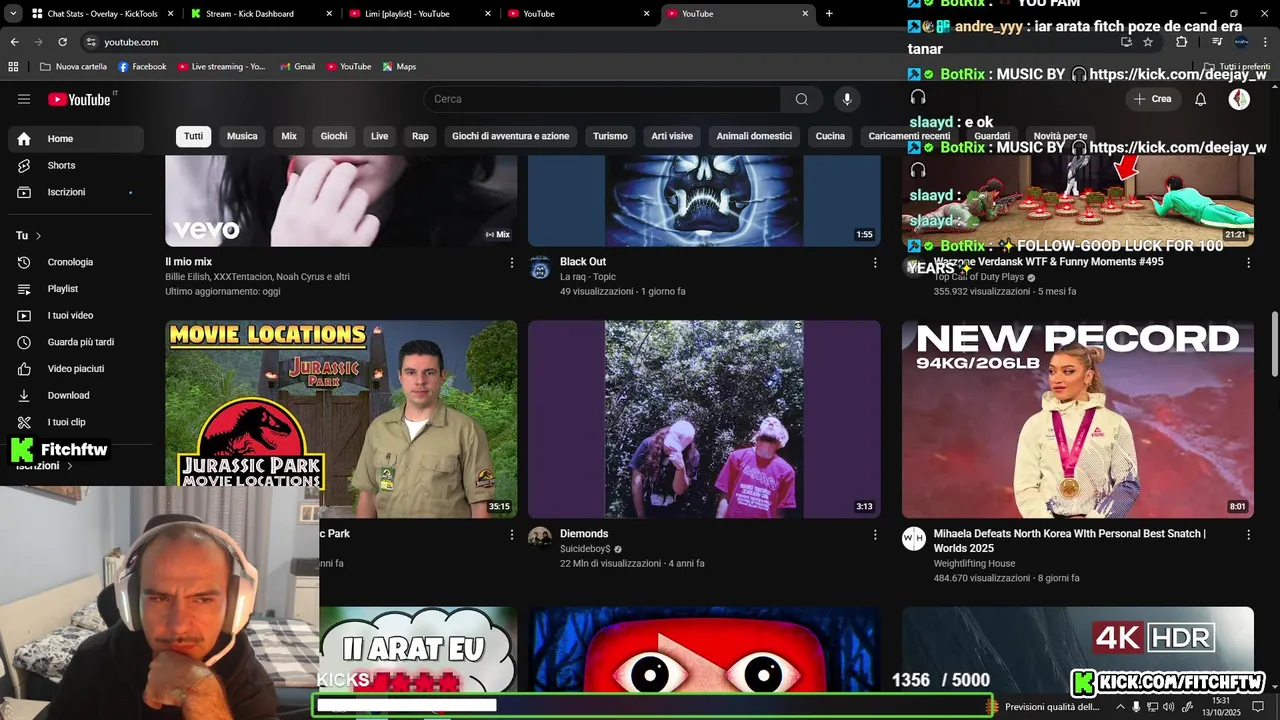Click the Cerca search field

tap(602, 99)
